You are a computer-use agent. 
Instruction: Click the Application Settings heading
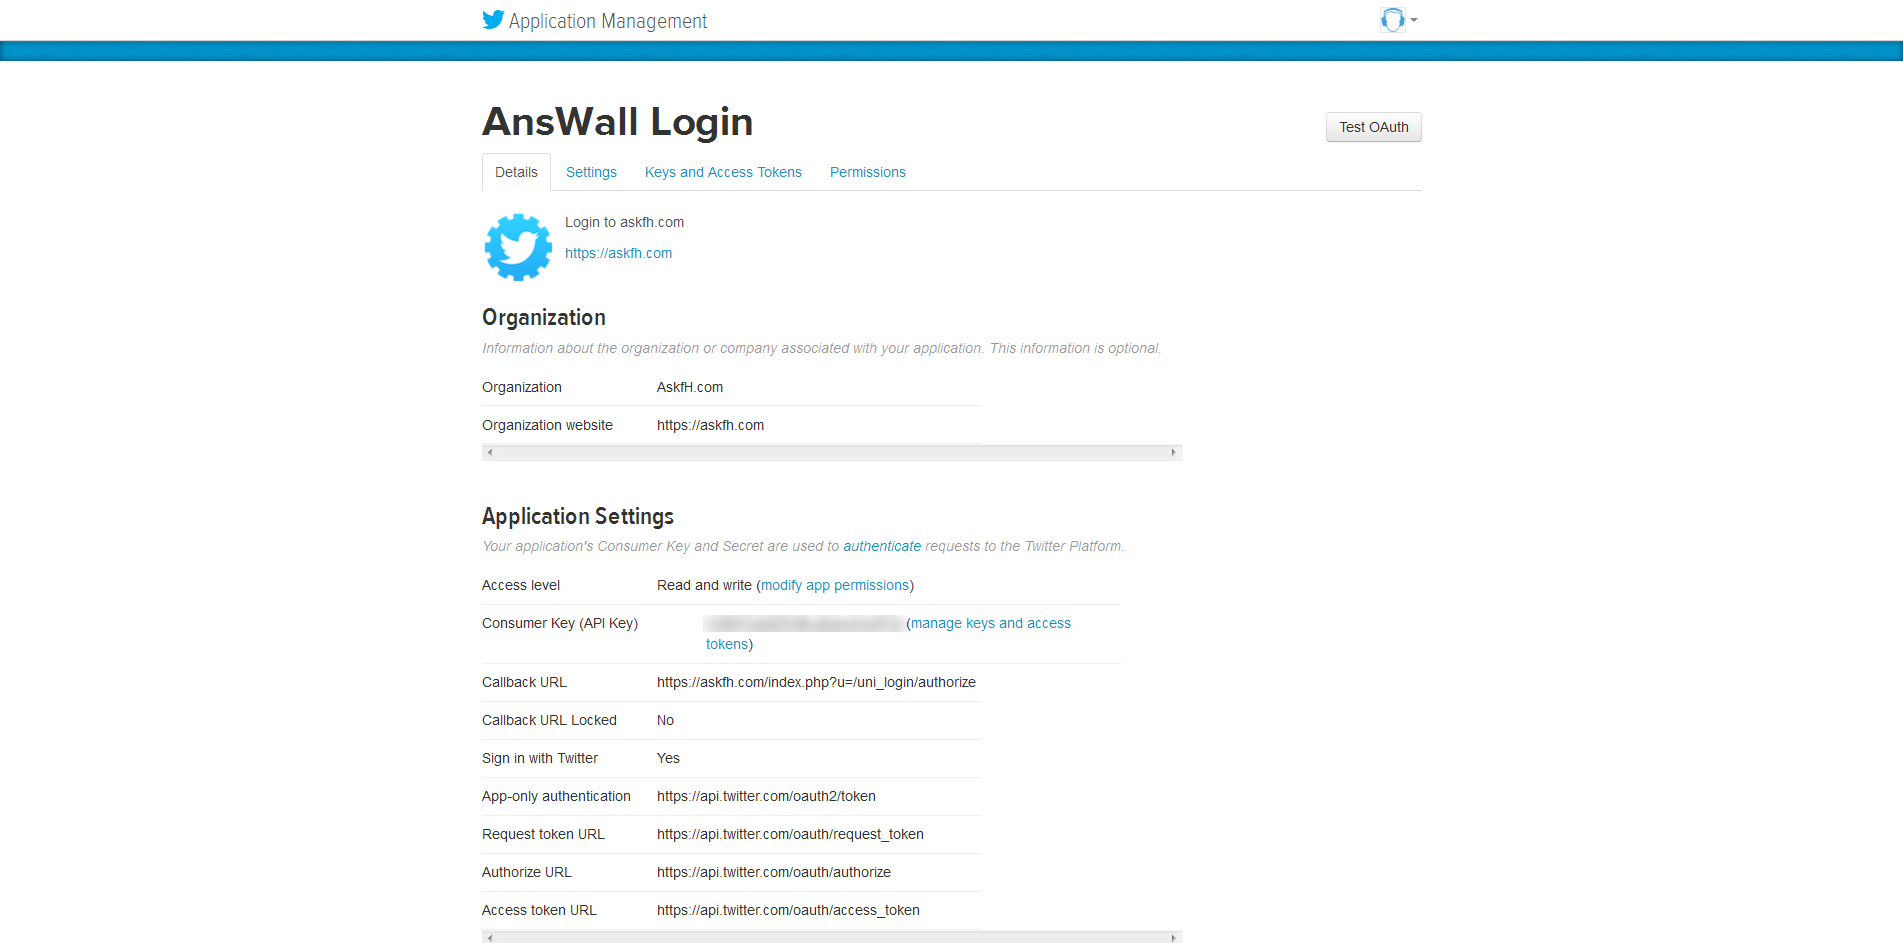click(x=578, y=516)
